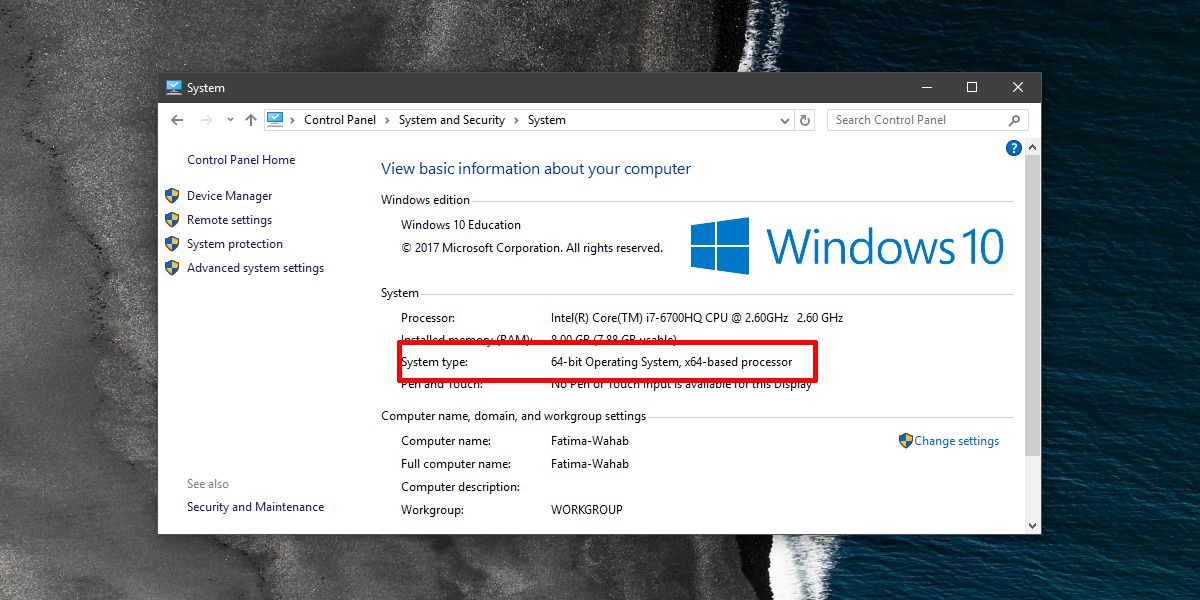
Task: Go up one level with up arrow
Action: pyautogui.click(x=251, y=120)
